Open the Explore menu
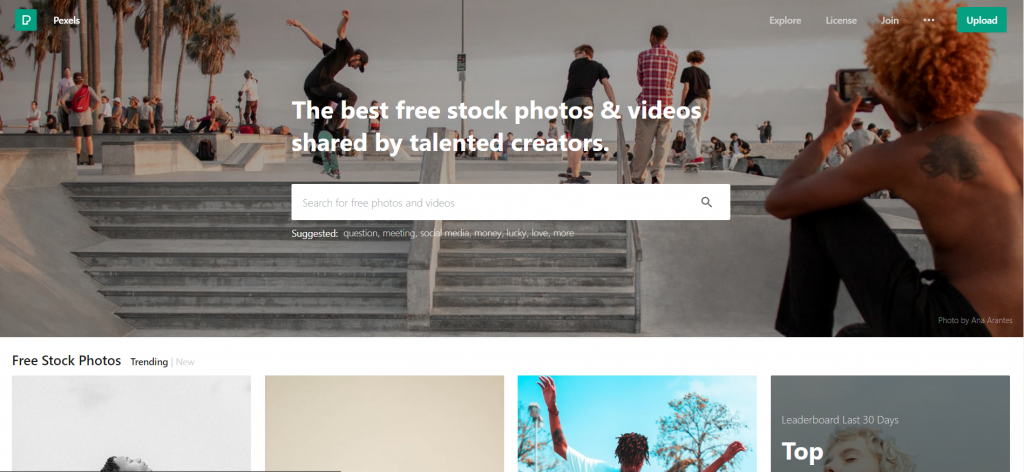 point(785,20)
